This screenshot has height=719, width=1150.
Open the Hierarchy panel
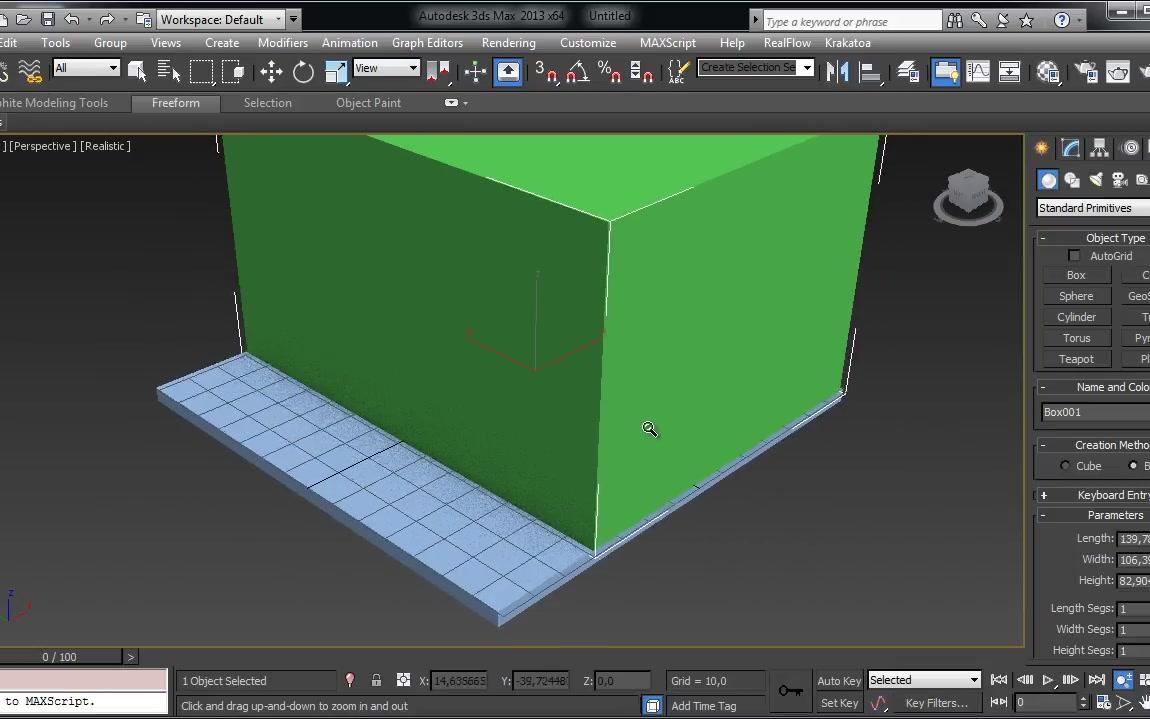pos(1098,147)
